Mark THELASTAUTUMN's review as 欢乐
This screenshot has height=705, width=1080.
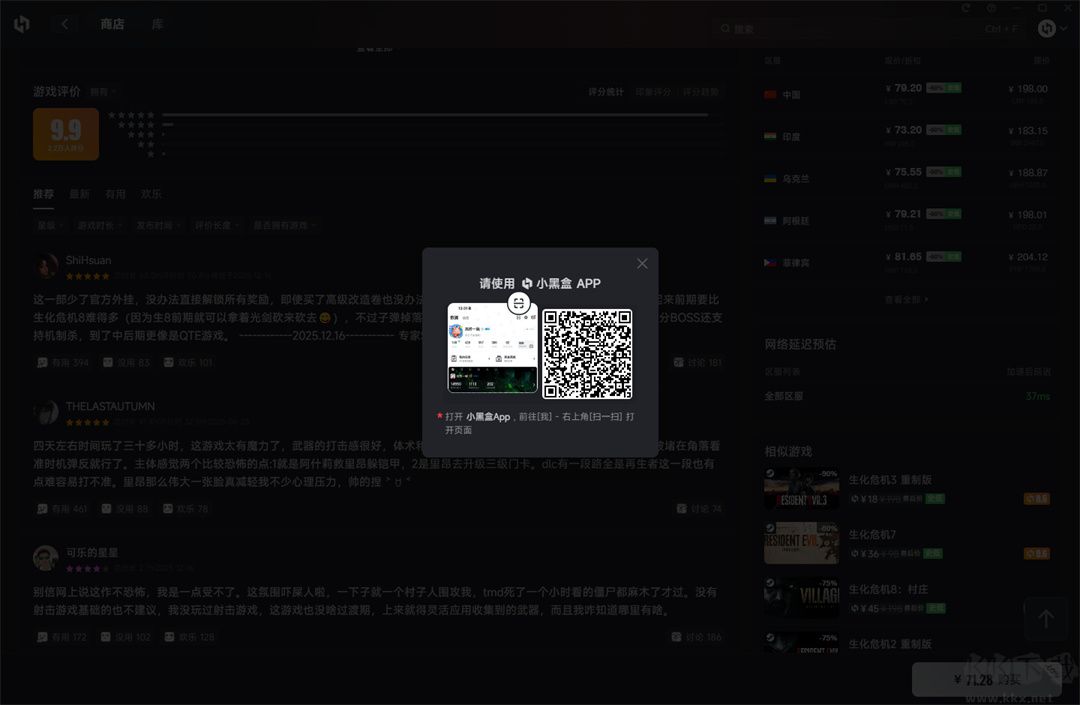(185, 509)
